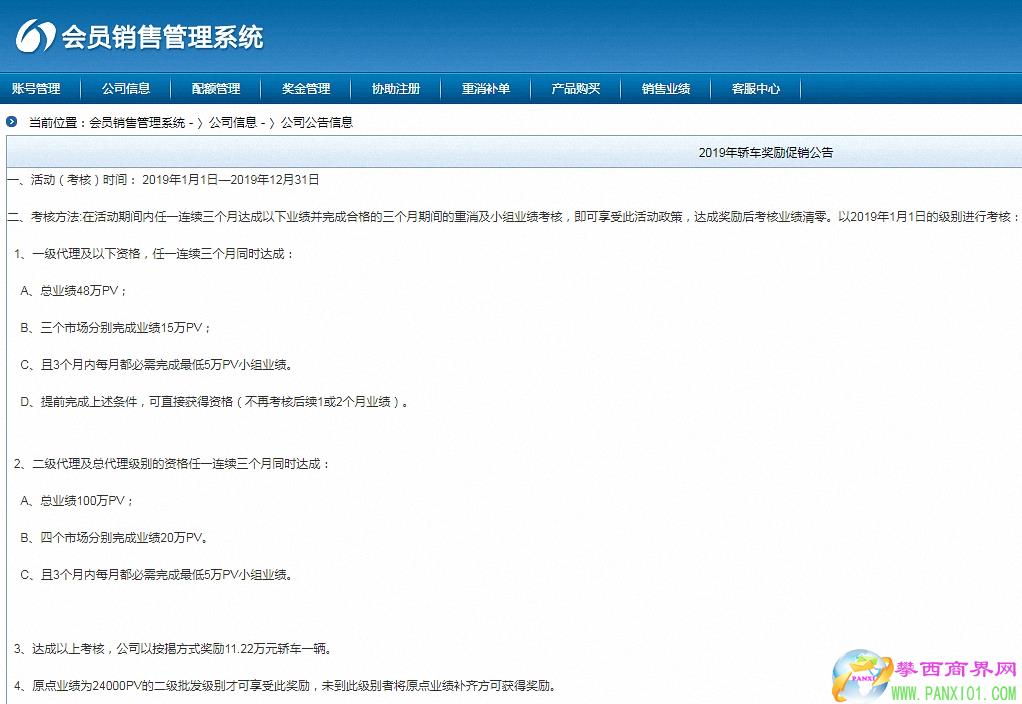Open the 协助注册 menu
This screenshot has height=704, width=1022.
coord(396,89)
